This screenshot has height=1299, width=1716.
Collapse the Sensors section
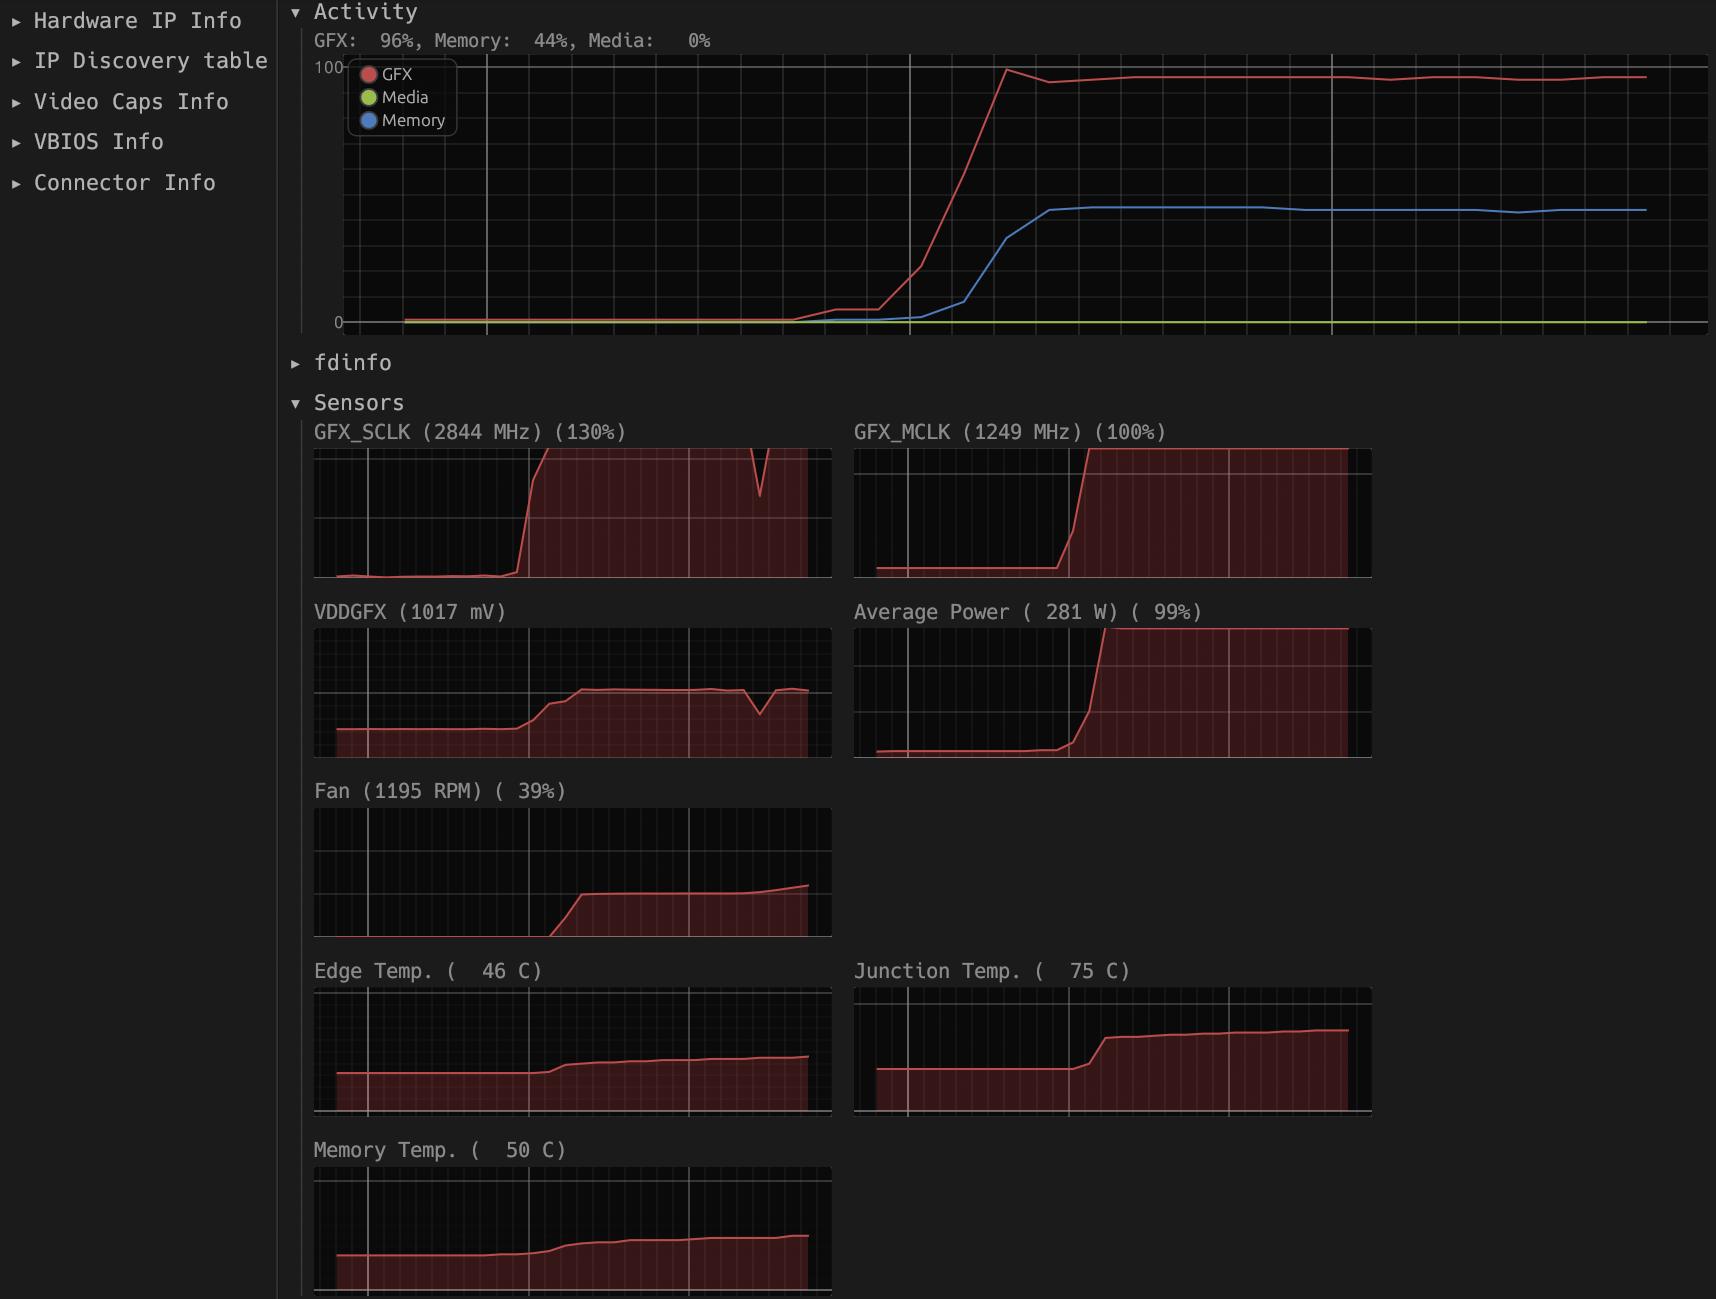click(358, 403)
